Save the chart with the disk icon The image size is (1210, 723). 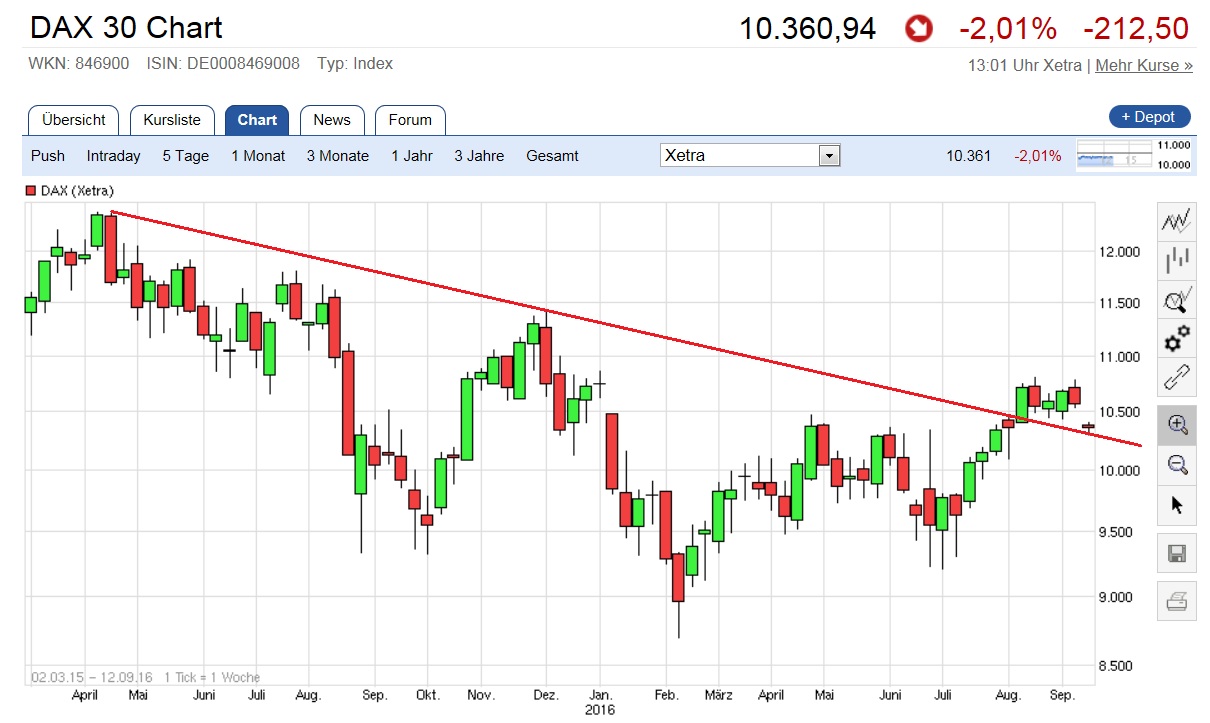click(1176, 551)
